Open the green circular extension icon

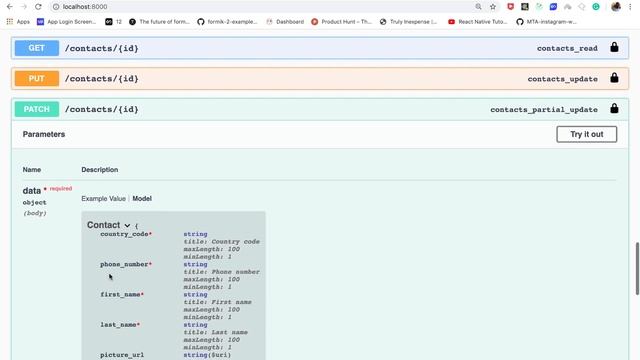(596, 7)
